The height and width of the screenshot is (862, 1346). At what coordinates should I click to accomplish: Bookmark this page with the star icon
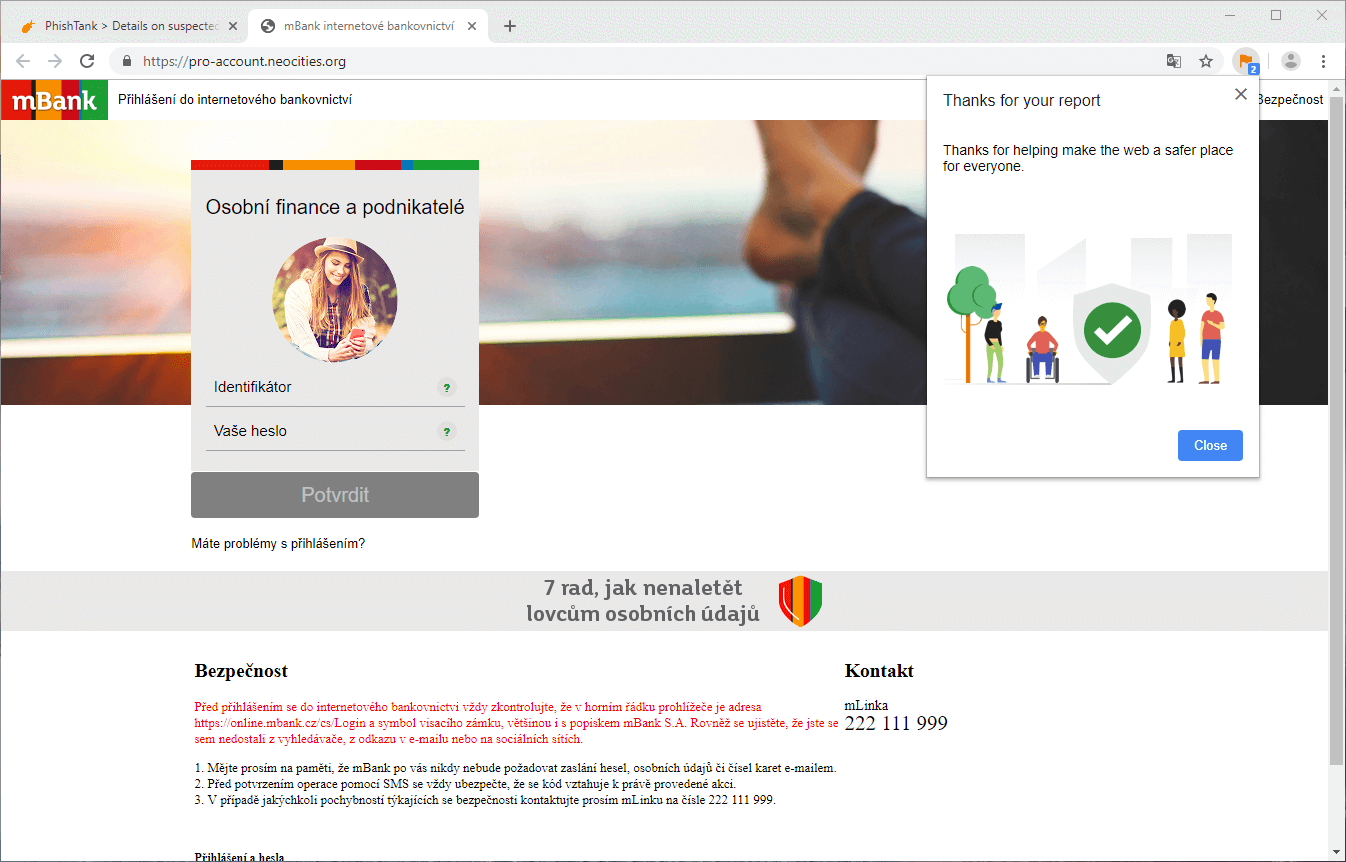point(1206,61)
